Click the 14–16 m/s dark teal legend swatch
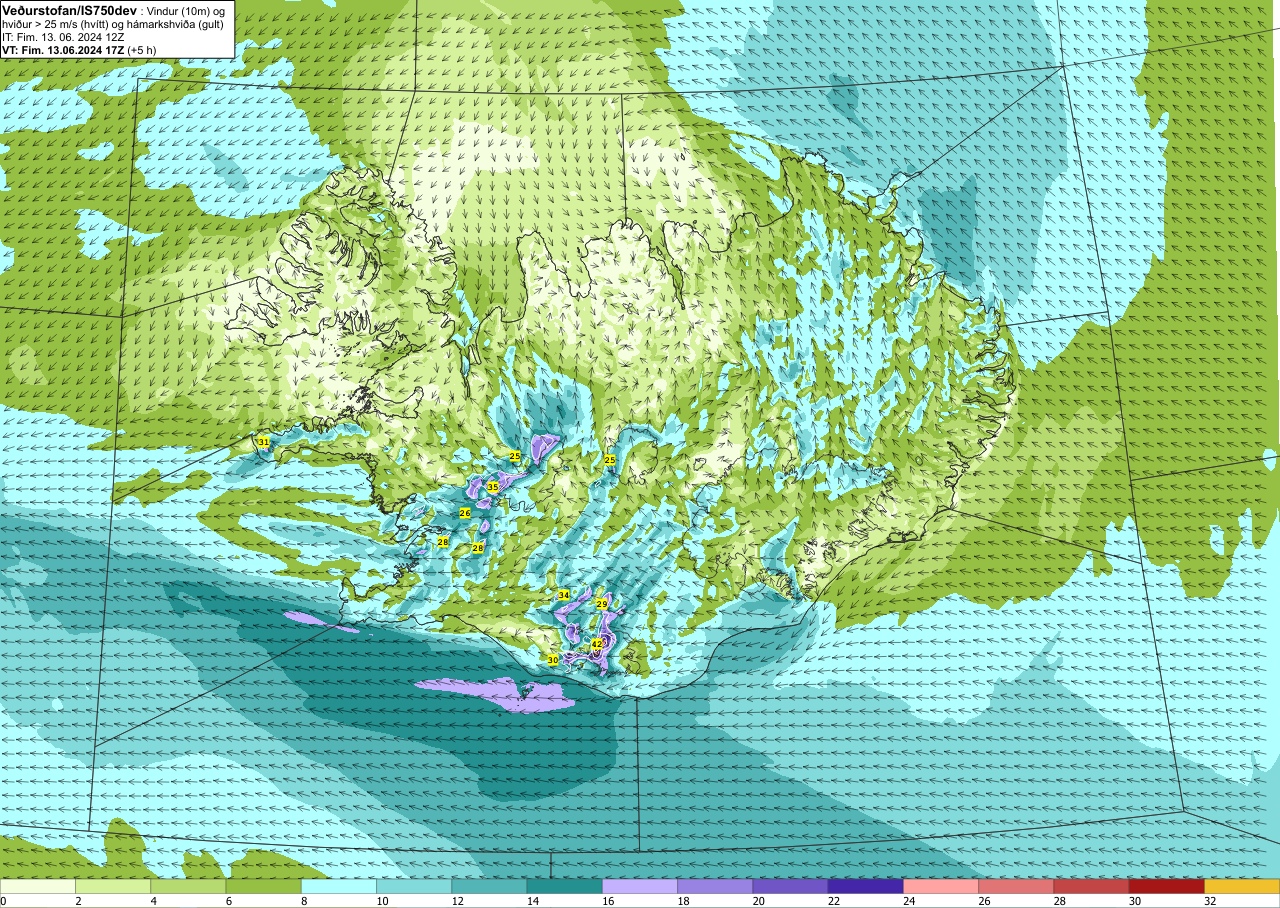1280x908 pixels. pos(565,886)
